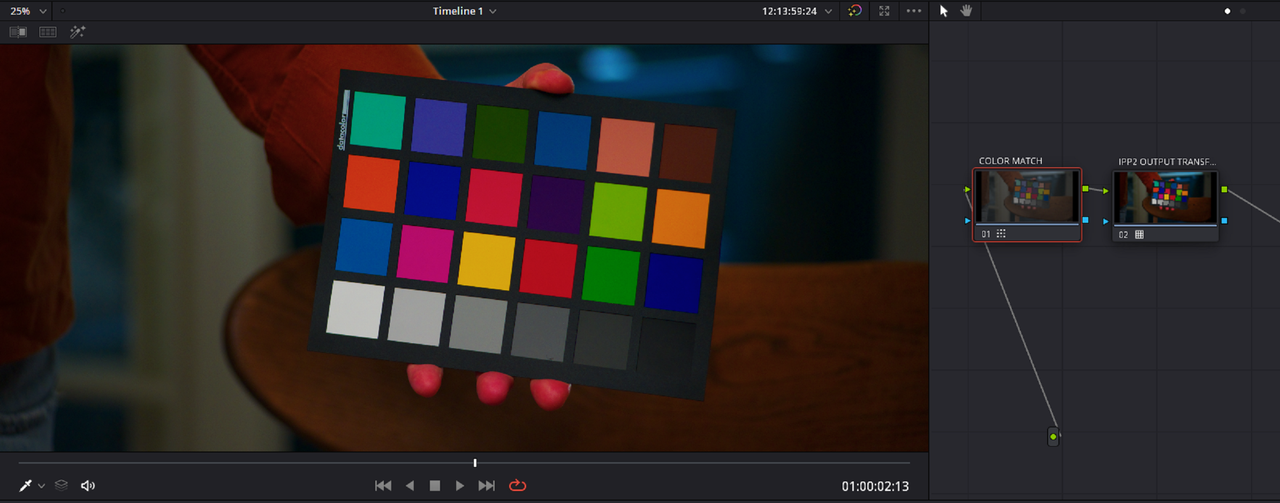
Task: Select the arrow pointer tool in node editor
Action: [944, 11]
